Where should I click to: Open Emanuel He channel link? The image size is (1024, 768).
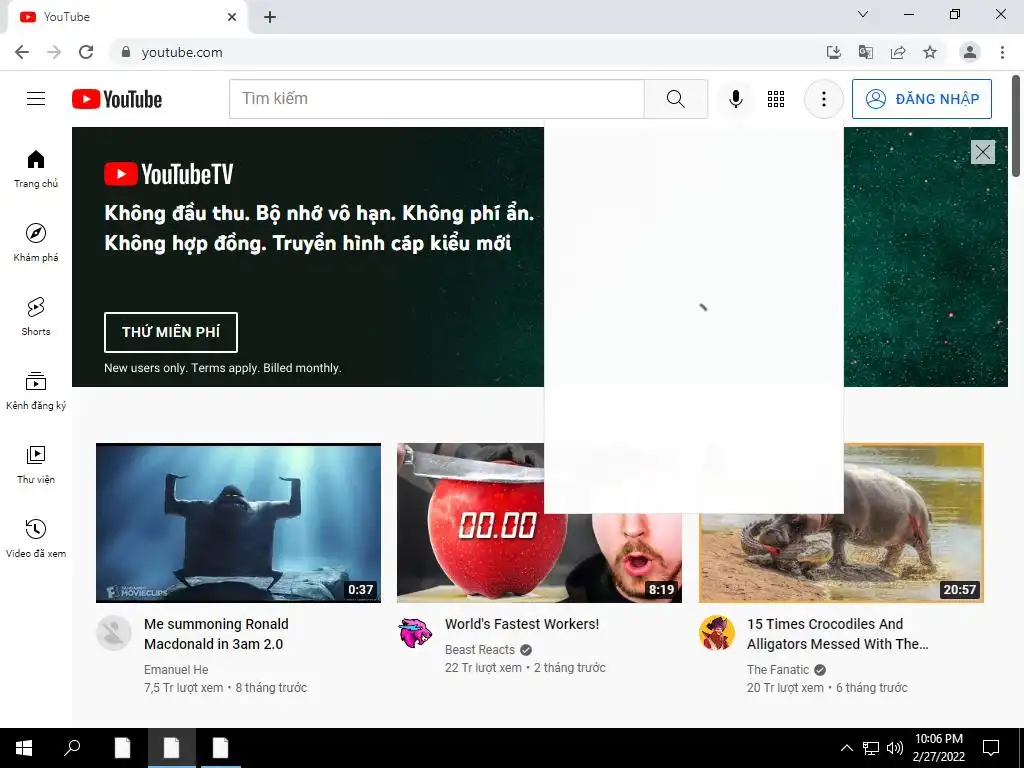(x=176, y=669)
